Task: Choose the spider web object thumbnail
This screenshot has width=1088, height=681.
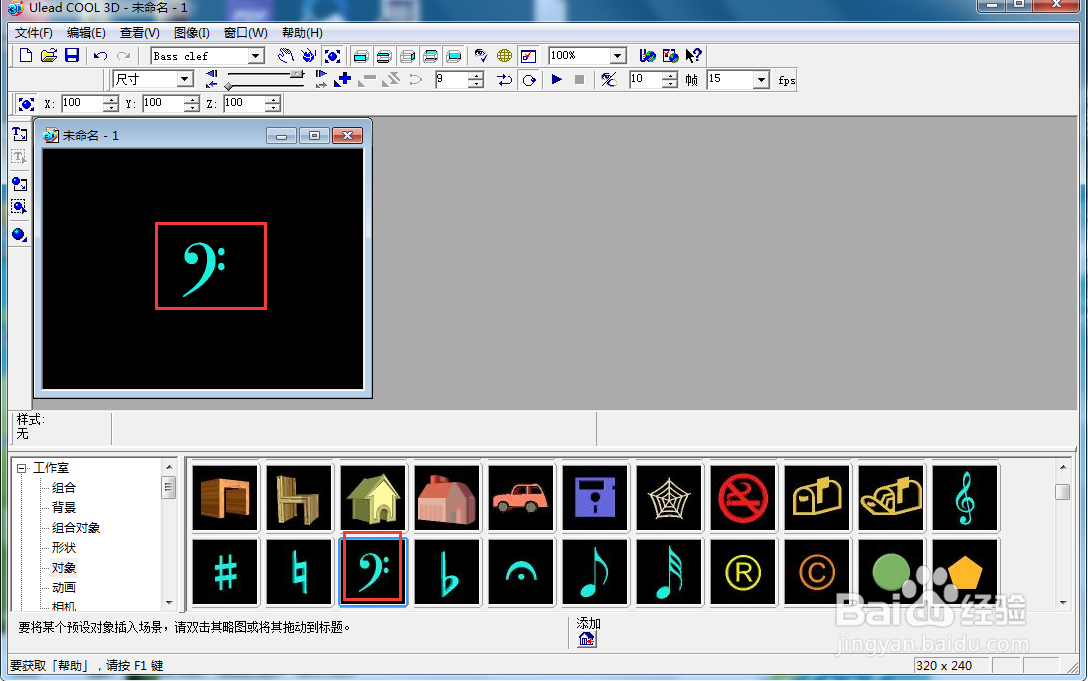Action: (x=669, y=498)
